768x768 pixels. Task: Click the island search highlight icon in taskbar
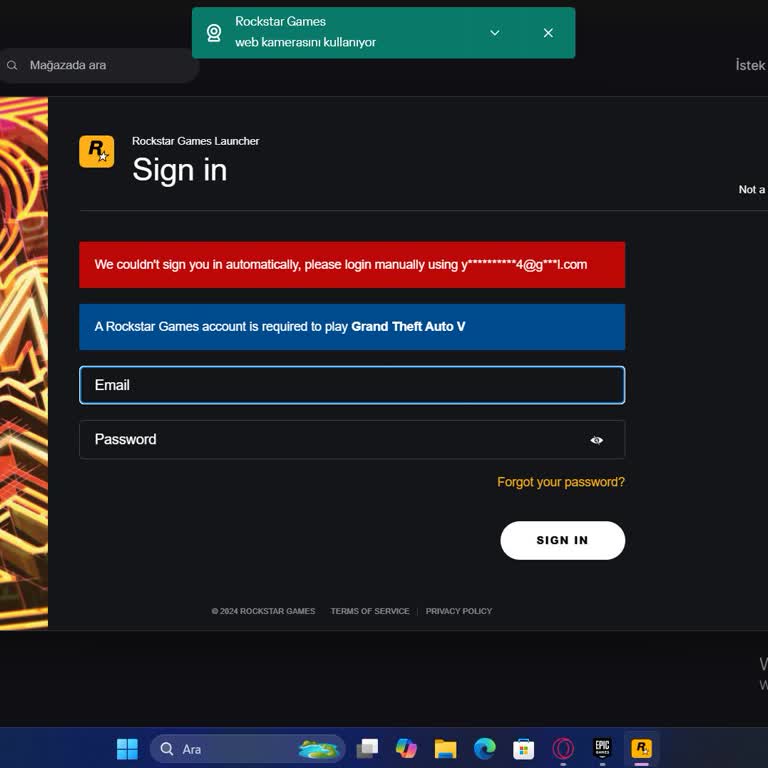318,749
